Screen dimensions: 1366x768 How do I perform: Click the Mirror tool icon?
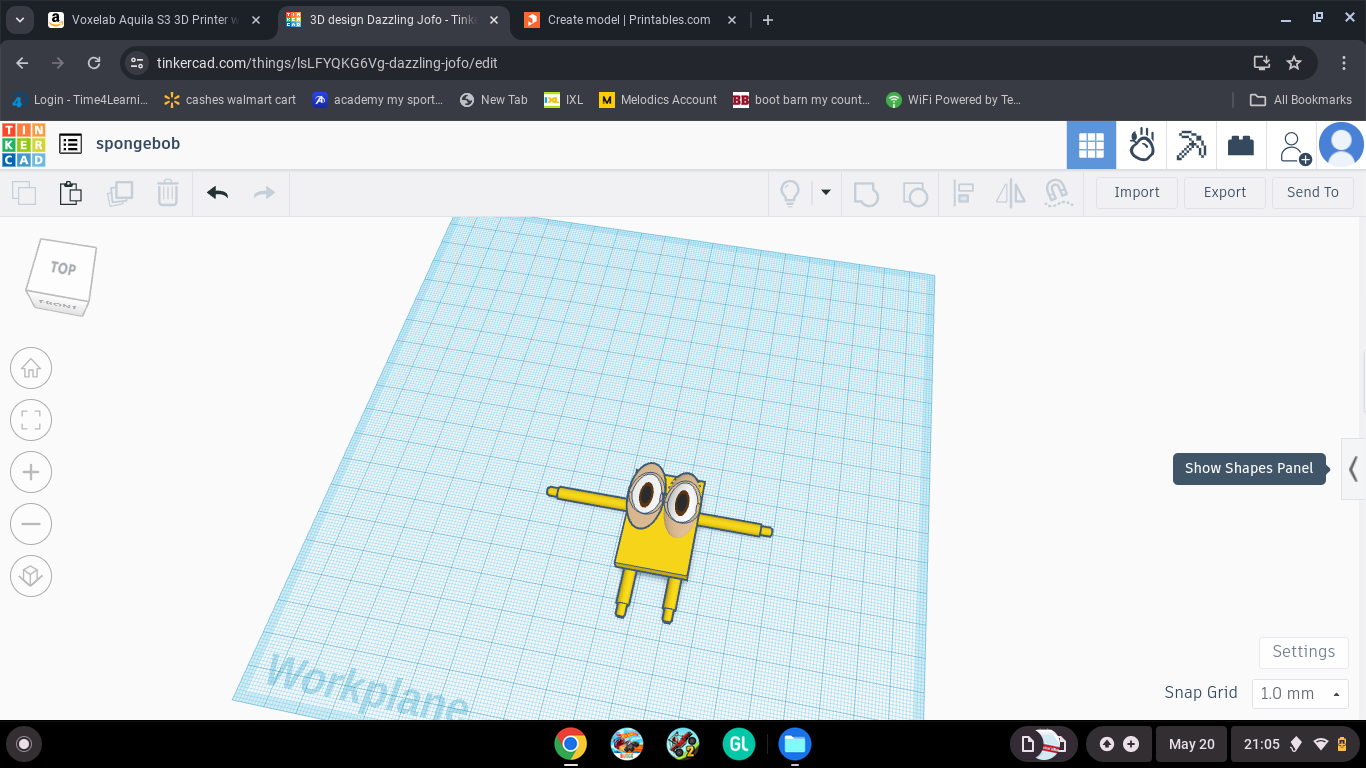1011,193
